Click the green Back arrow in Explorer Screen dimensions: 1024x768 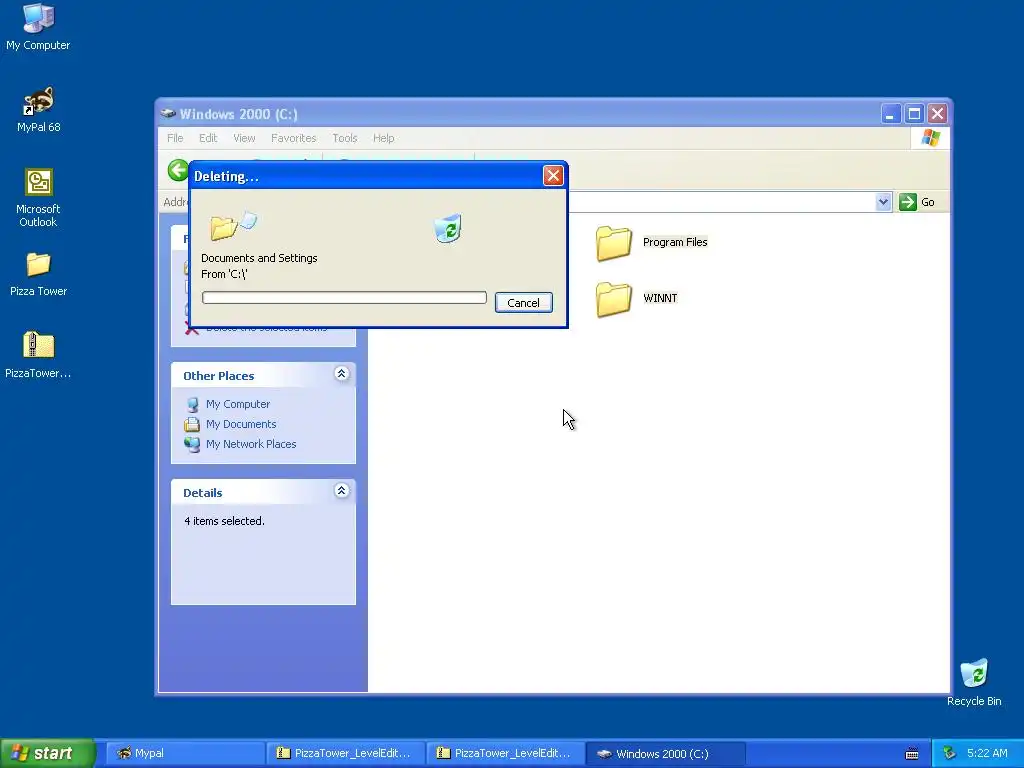pyautogui.click(x=178, y=170)
